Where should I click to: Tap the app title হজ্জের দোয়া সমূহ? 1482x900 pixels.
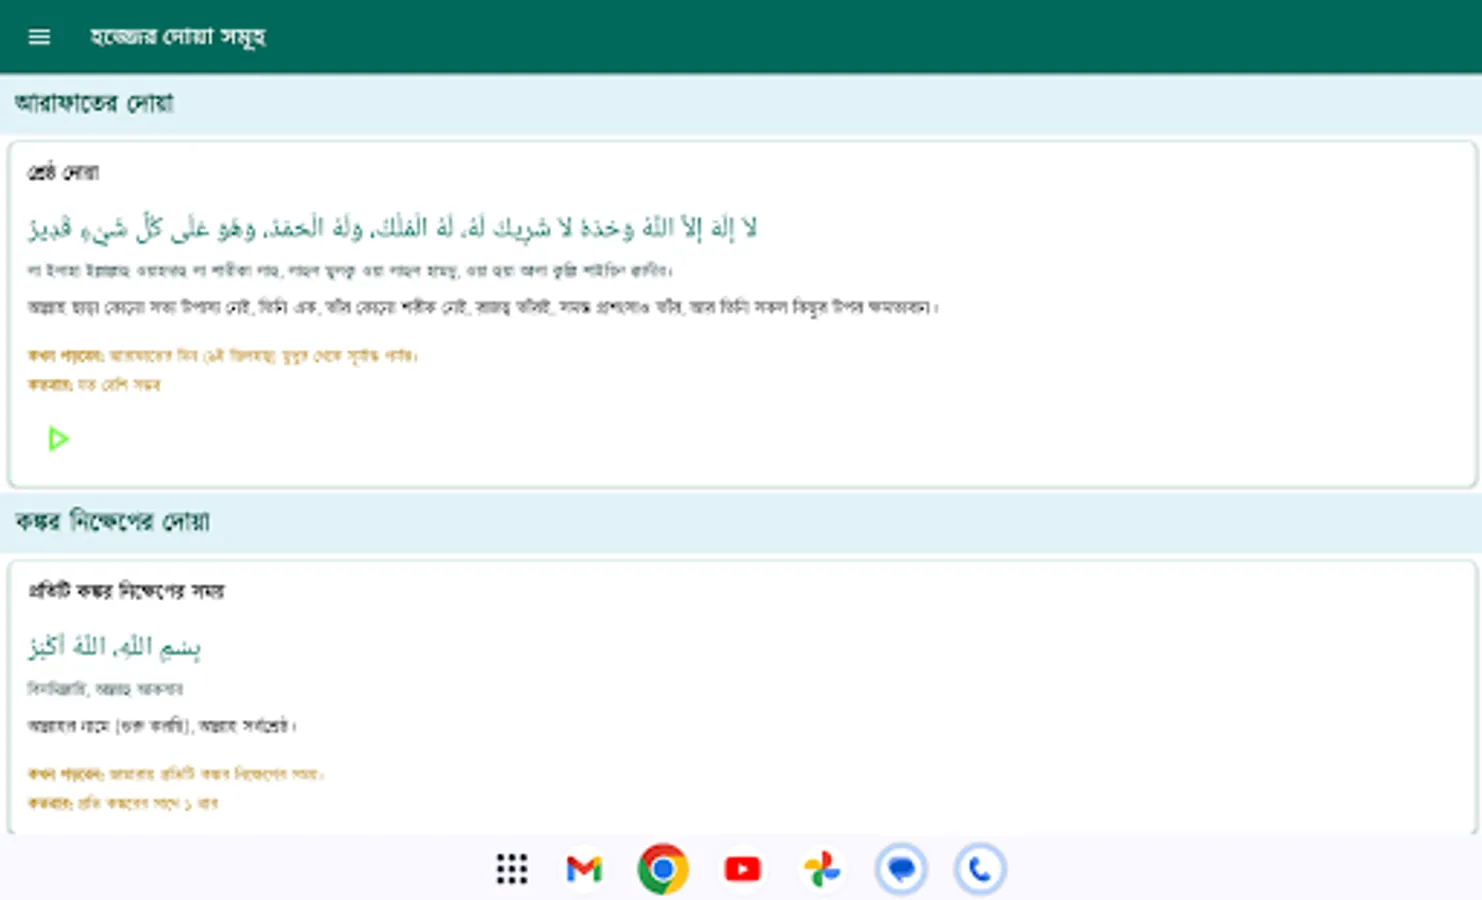pyautogui.click(x=176, y=36)
